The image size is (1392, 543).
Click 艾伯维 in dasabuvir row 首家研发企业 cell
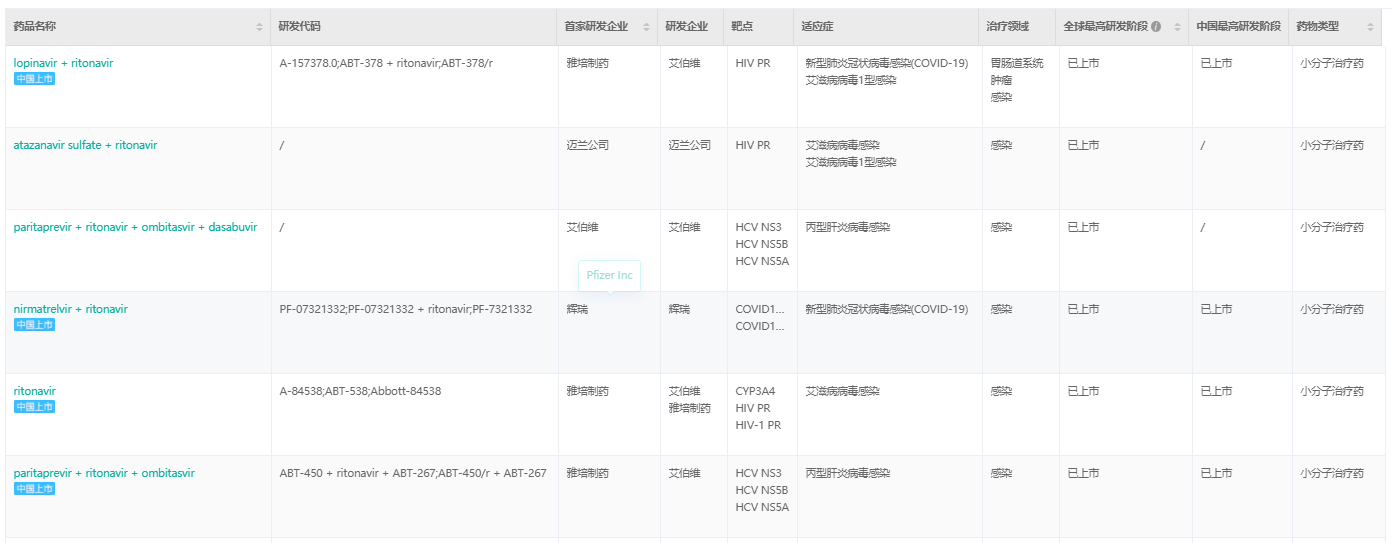[583, 227]
